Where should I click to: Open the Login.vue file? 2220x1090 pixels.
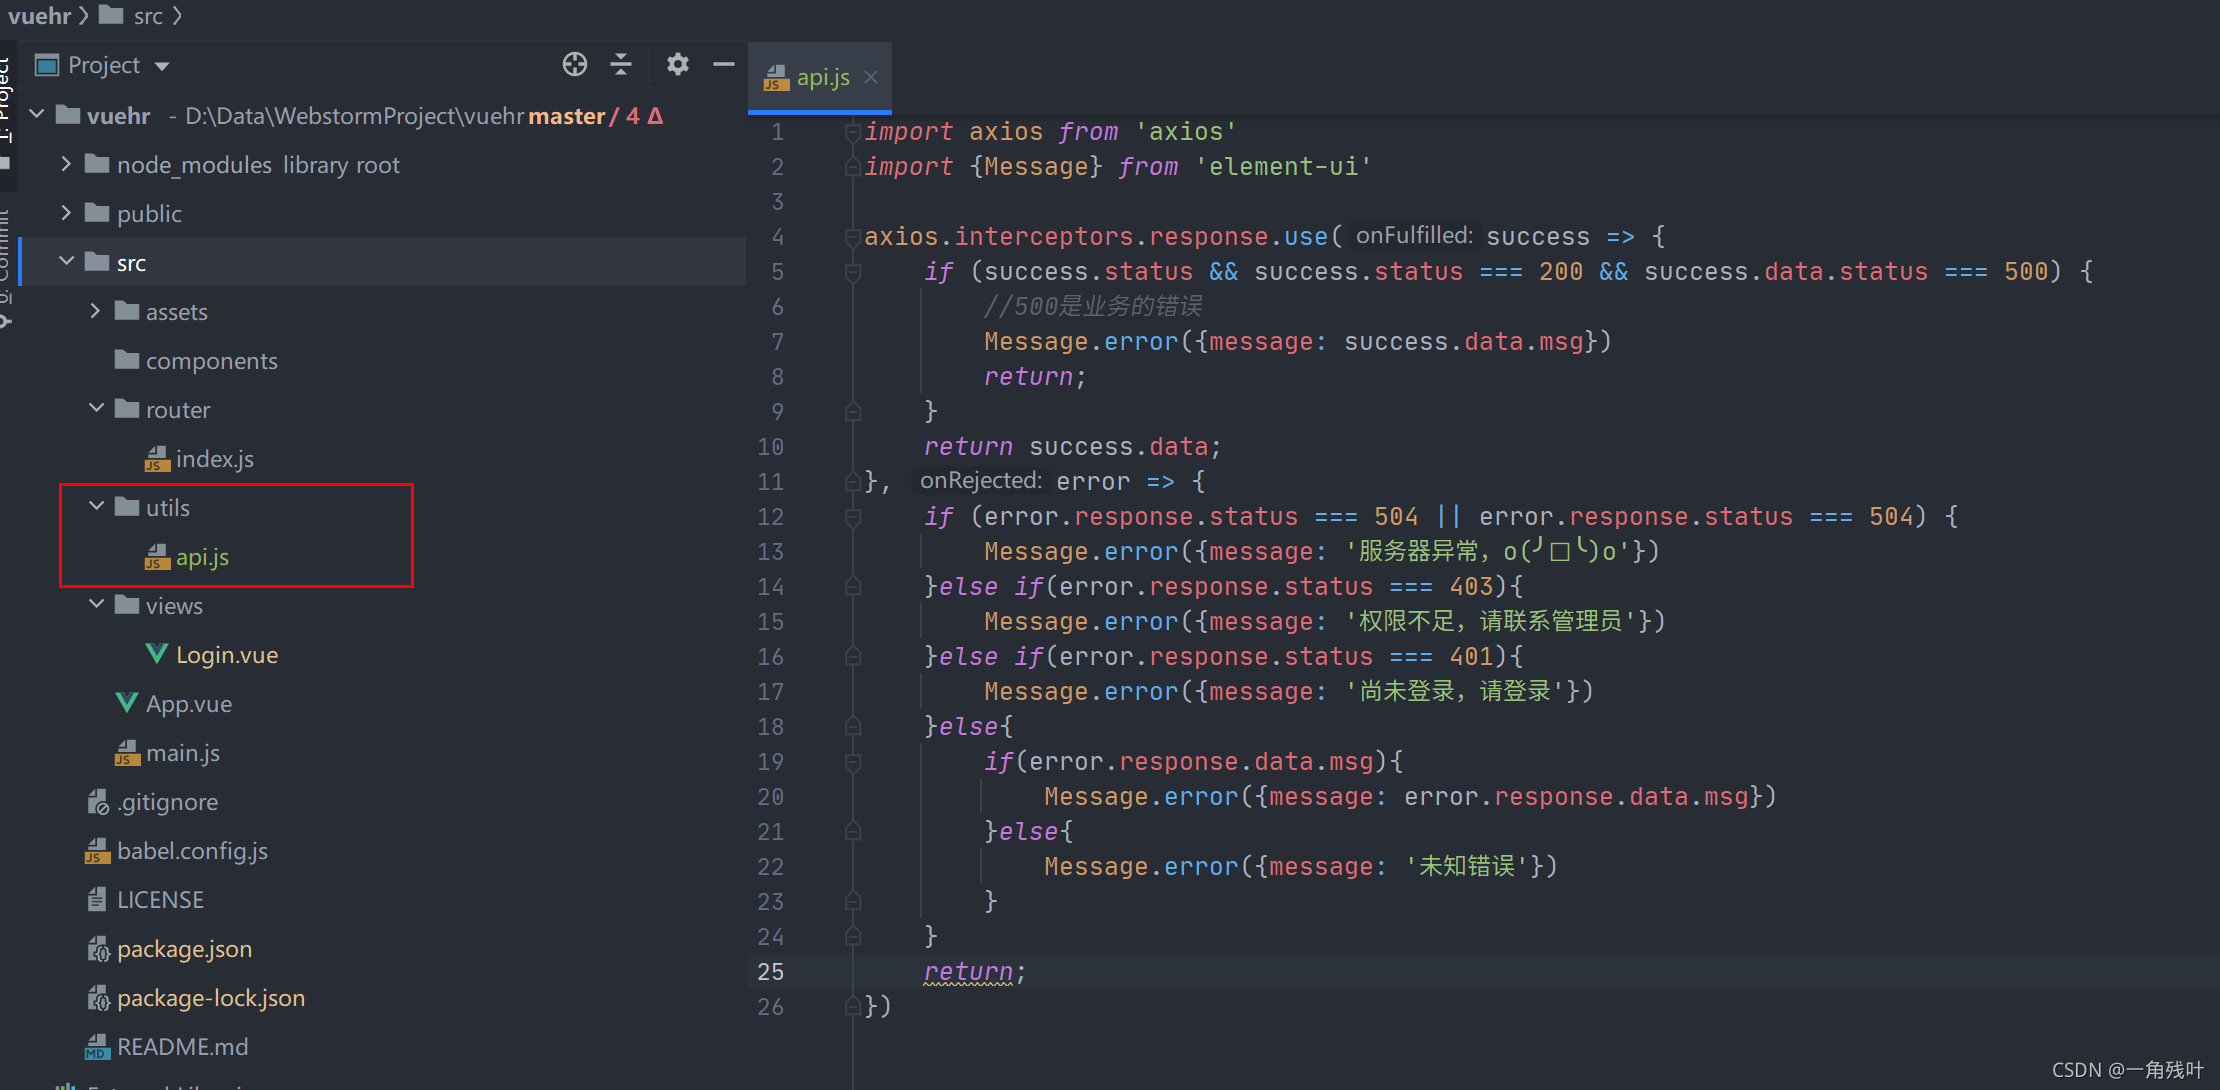coord(226,655)
